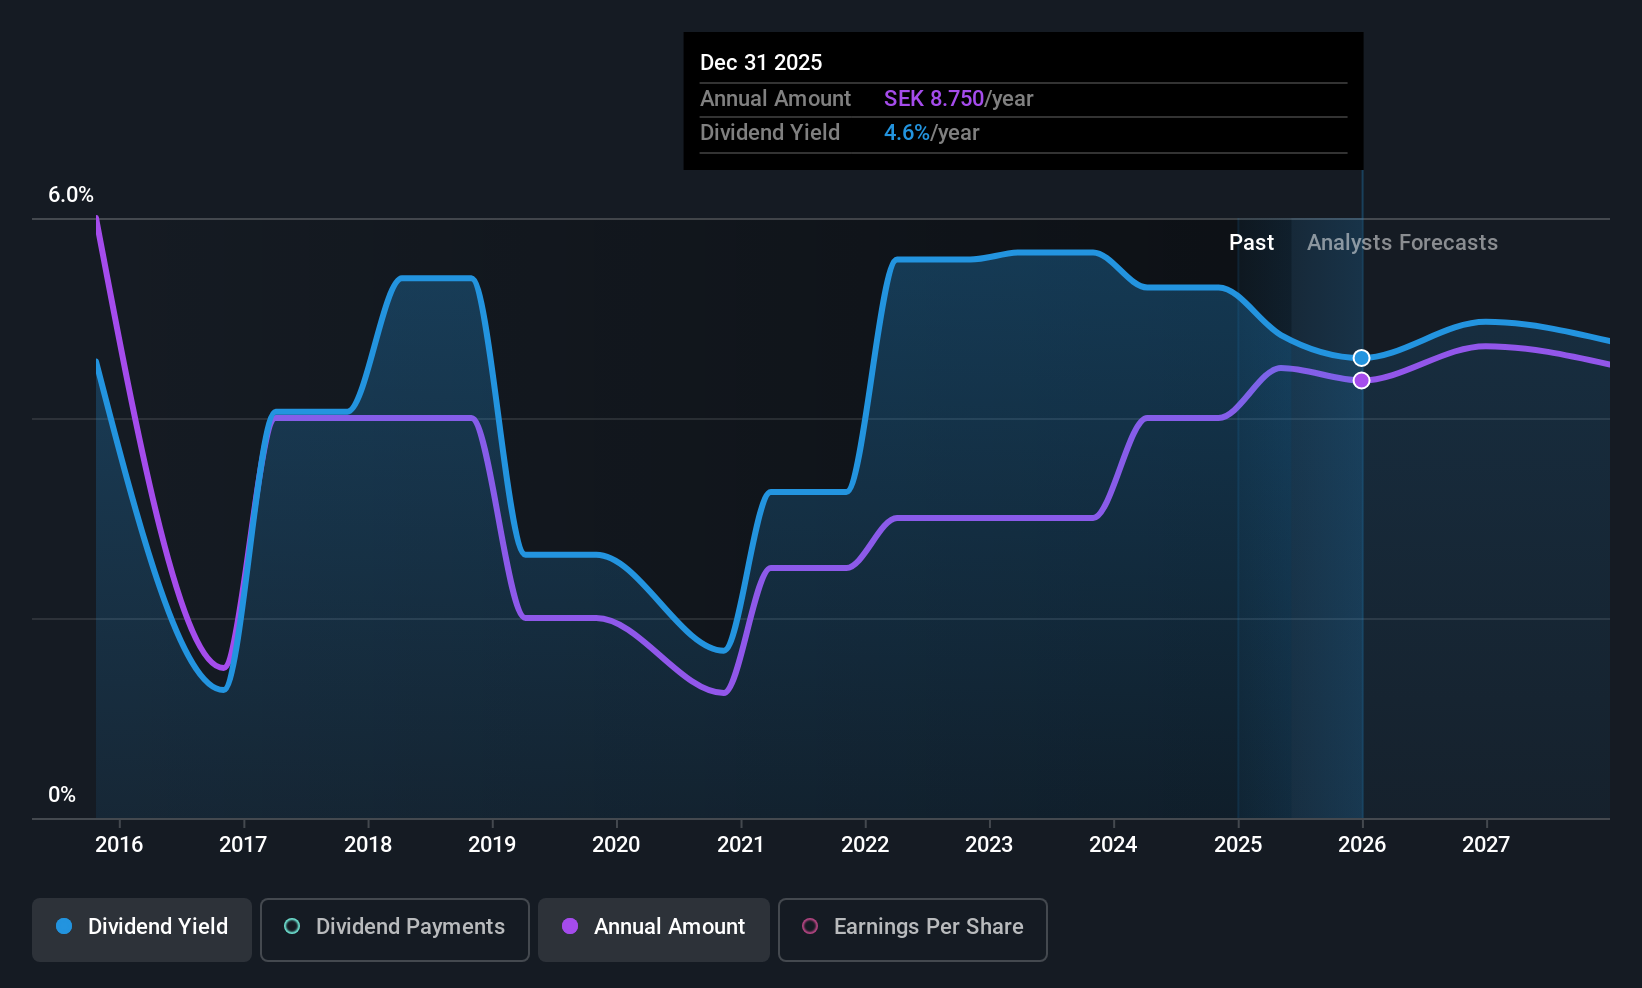Click the Annual Amount tooltip row label
Screen dimensions: 1642x988
point(775,99)
